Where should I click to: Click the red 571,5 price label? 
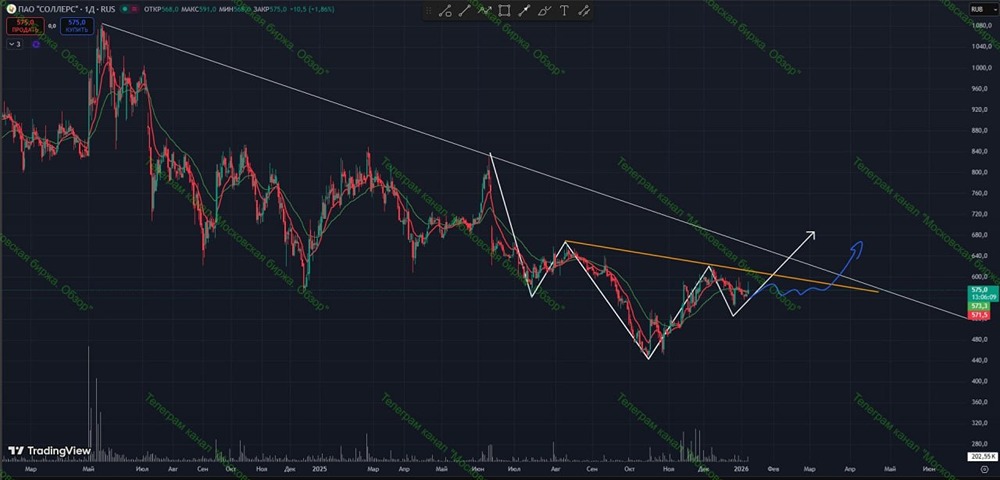tap(978, 315)
